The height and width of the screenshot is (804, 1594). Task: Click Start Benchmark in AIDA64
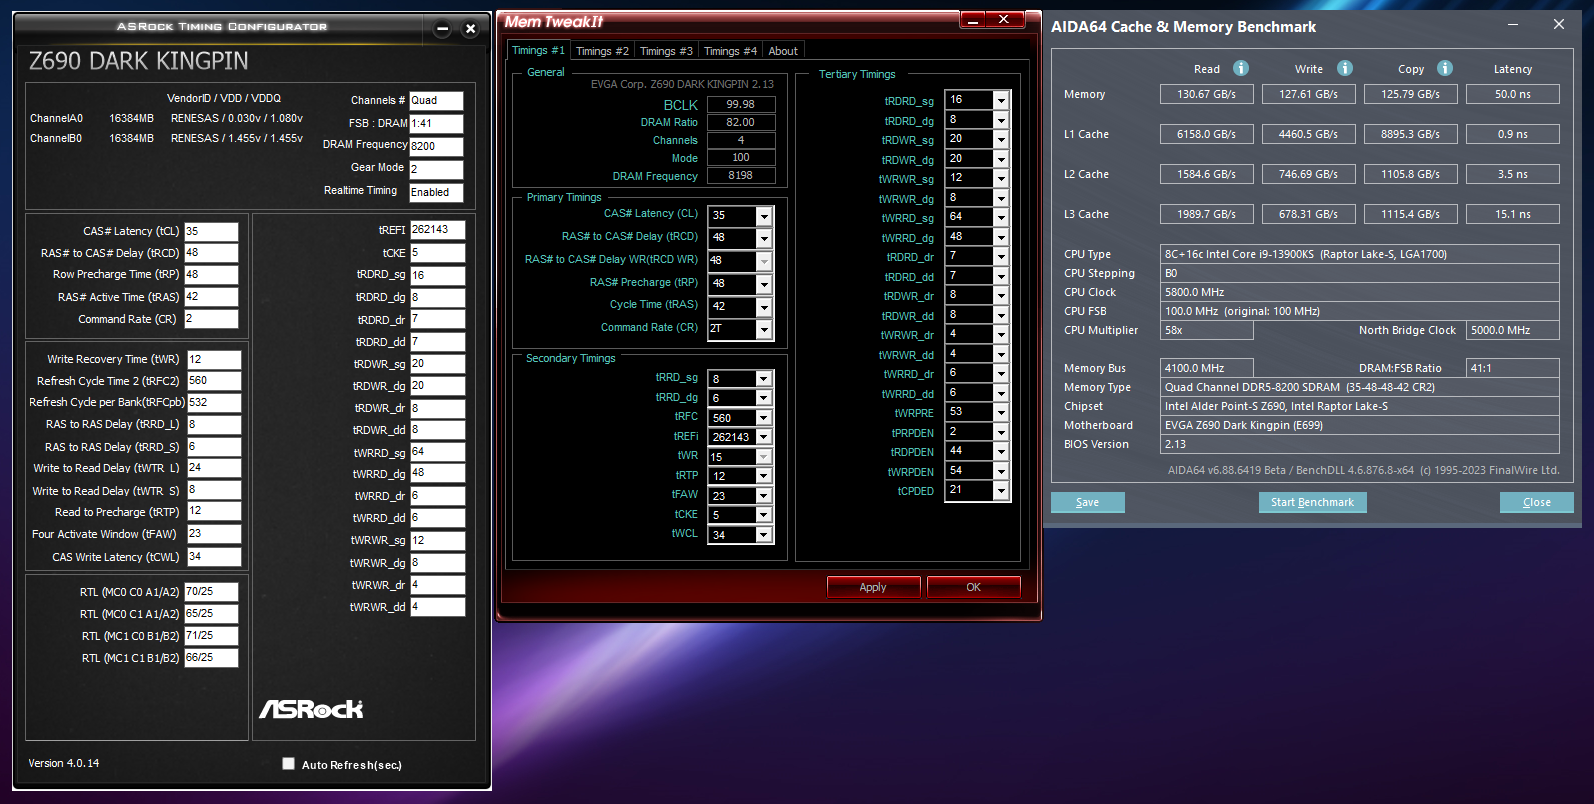tap(1312, 502)
